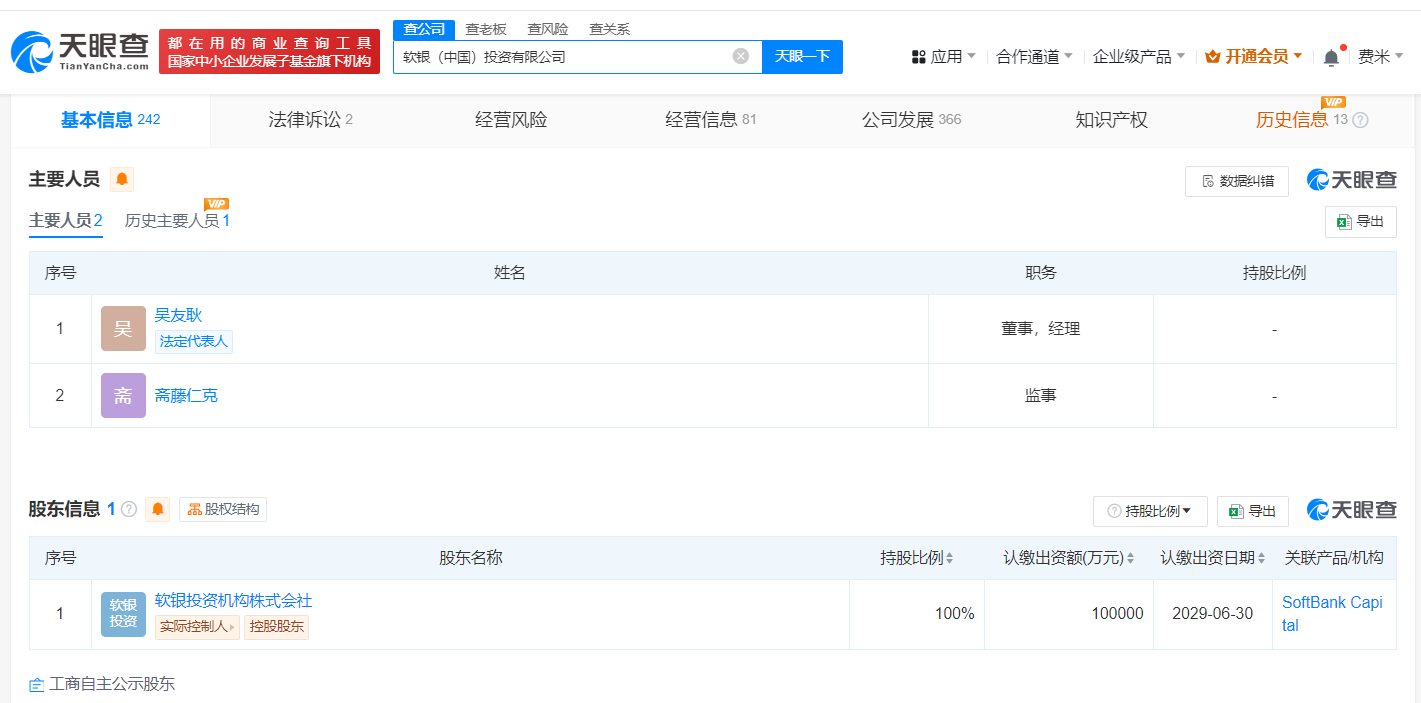Switch to the 经营信息 tab
The width and height of the screenshot is (1421, 703).
(711, 120)
